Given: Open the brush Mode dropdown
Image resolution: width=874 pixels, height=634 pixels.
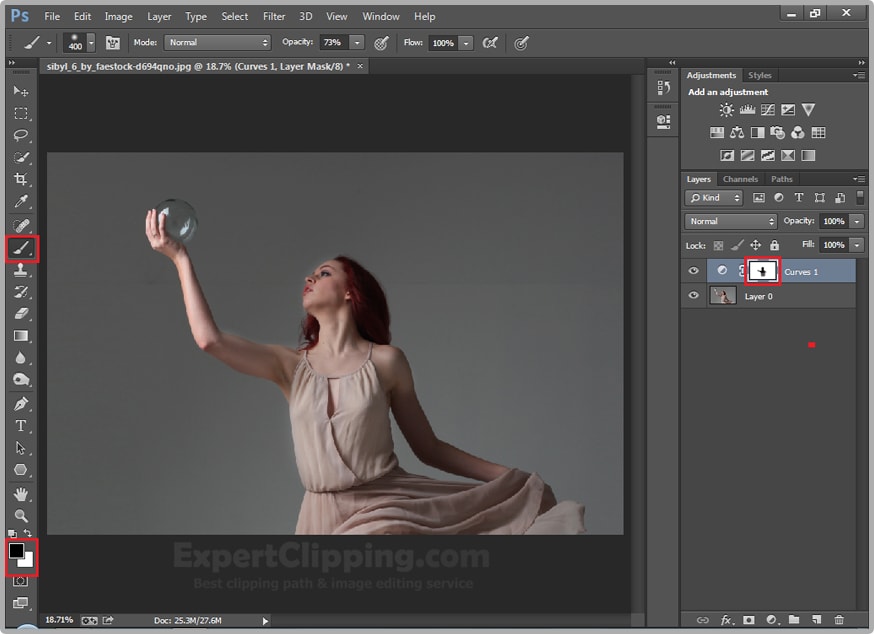Looking at the screenshot, I should pyautogui.click(x=218, y=43).
